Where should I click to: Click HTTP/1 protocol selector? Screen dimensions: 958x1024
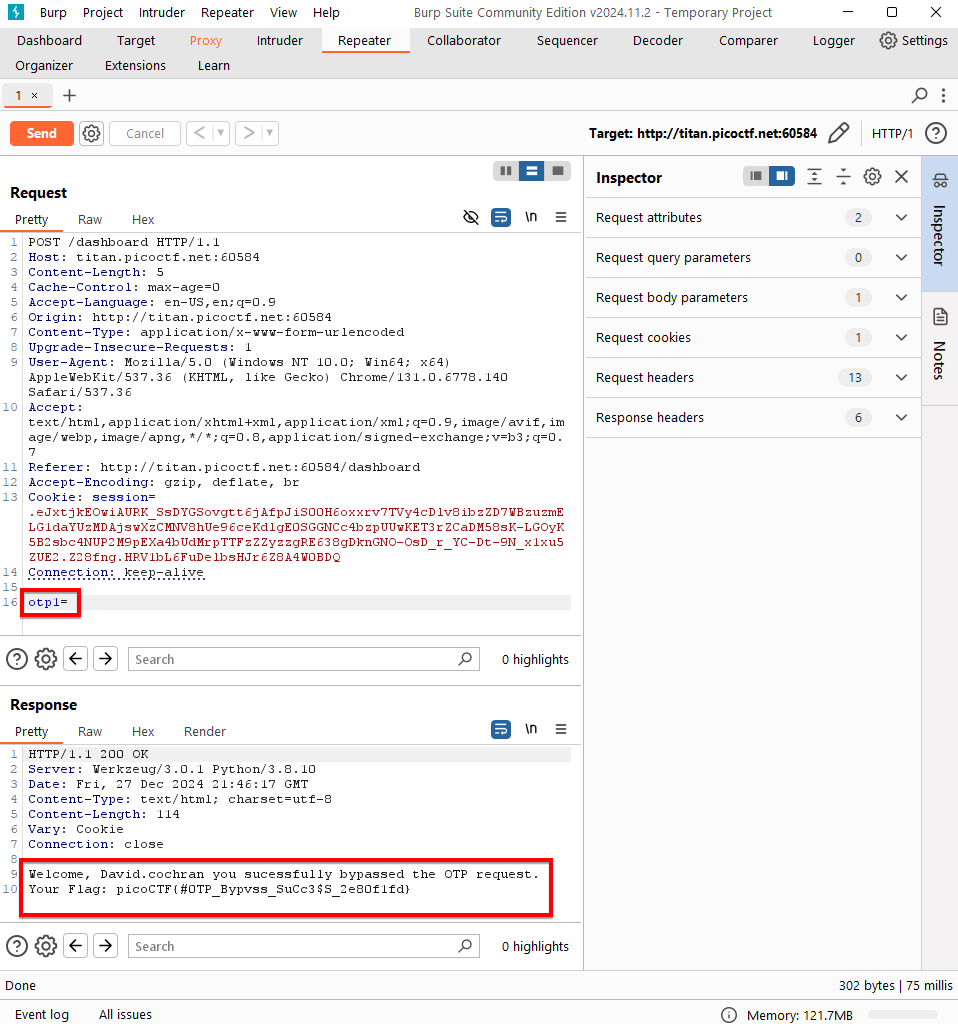pos(892,133)
